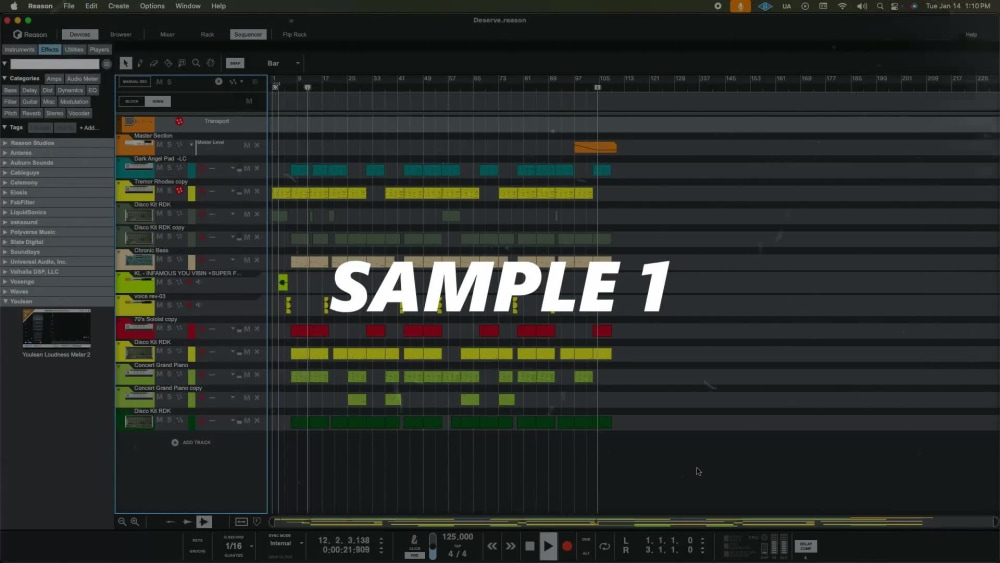
Task: Select the Pencil tool
Action: click(140, 63)
